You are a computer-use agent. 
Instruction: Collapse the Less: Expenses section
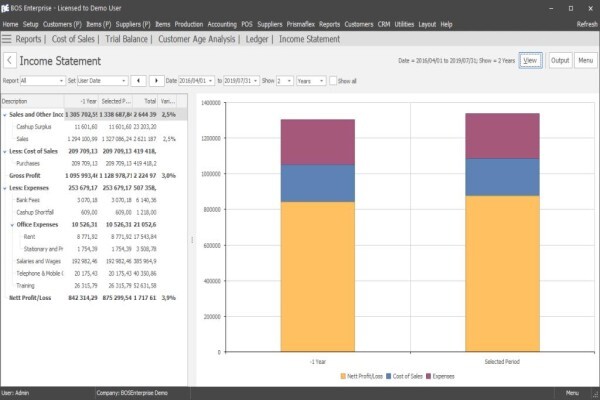point(5,188)
